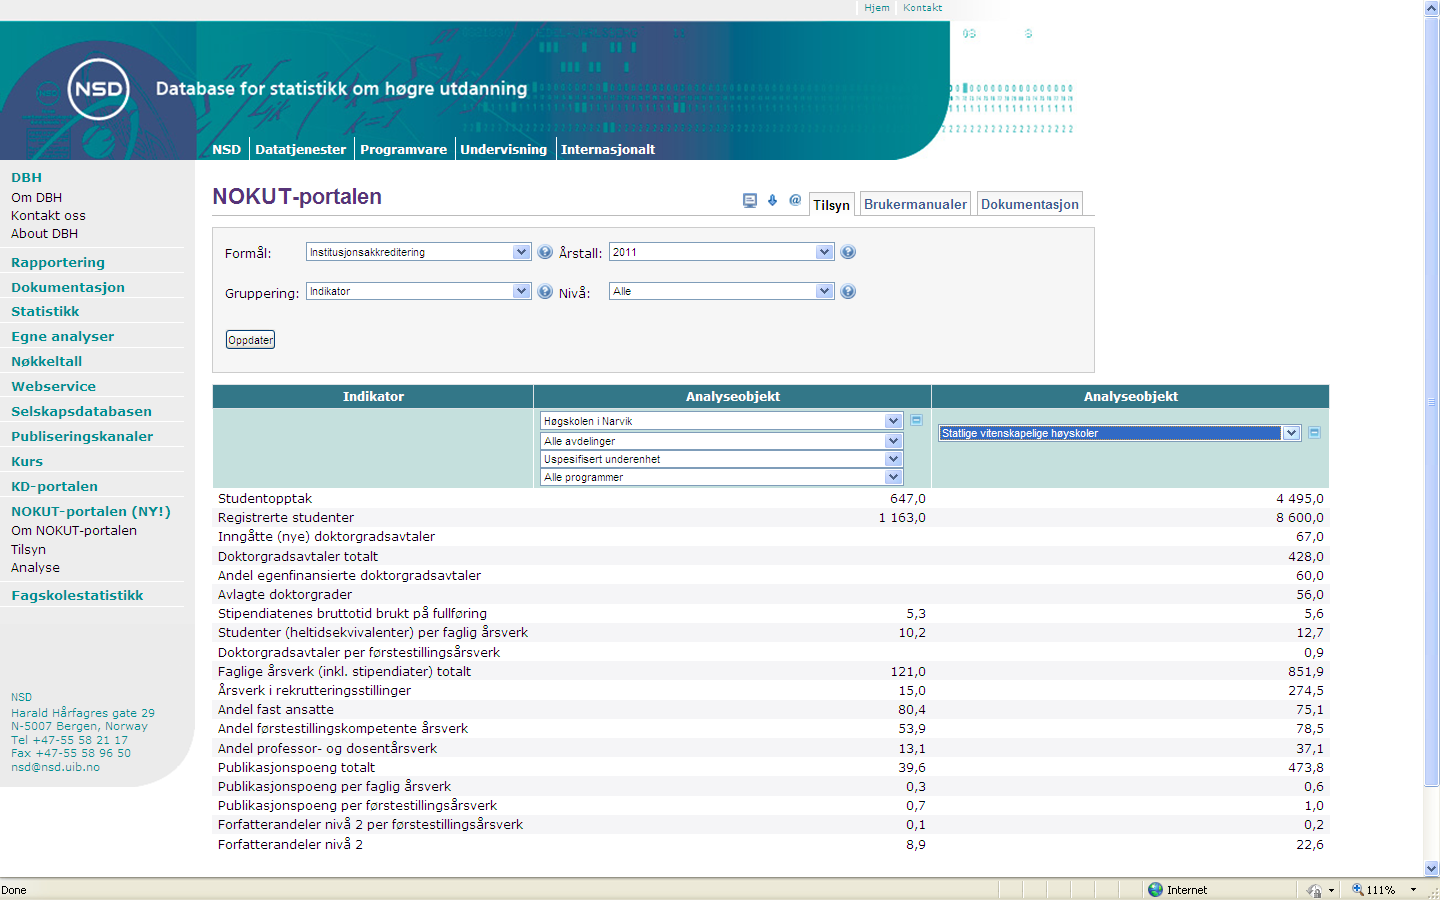1440x900 pixels.
Task: Open Fagskolestatistikk in the sidebar
Action: (77, 596)
